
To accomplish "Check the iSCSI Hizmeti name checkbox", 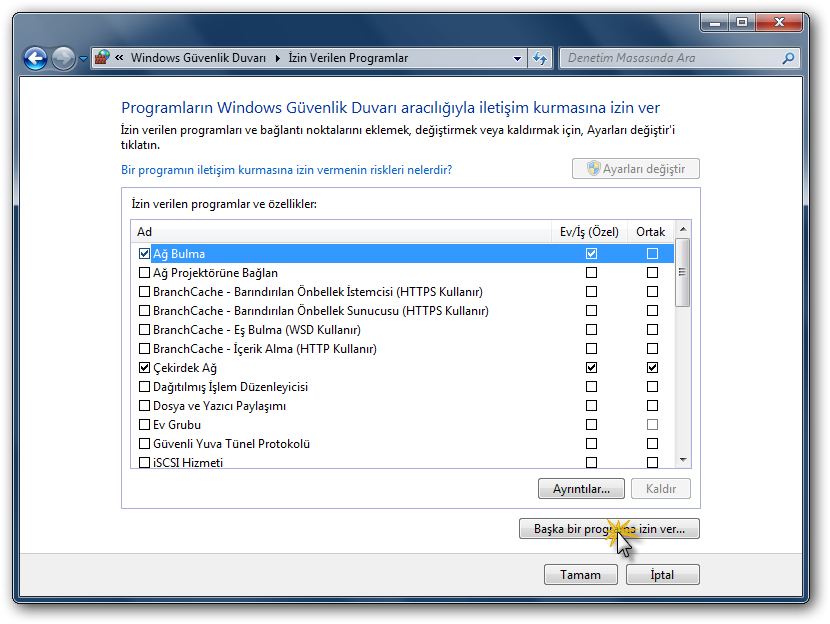I will [144, 463].
